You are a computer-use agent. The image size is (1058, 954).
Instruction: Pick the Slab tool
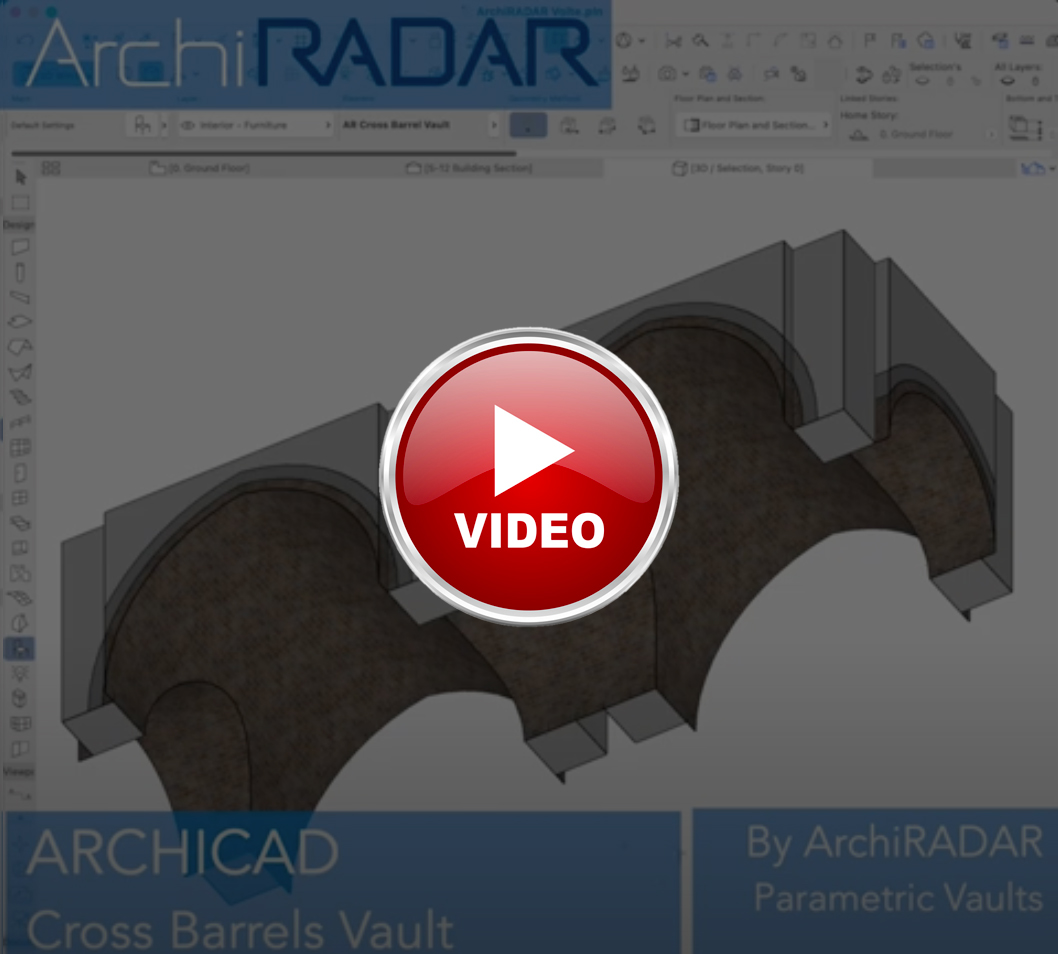(20, 322)
